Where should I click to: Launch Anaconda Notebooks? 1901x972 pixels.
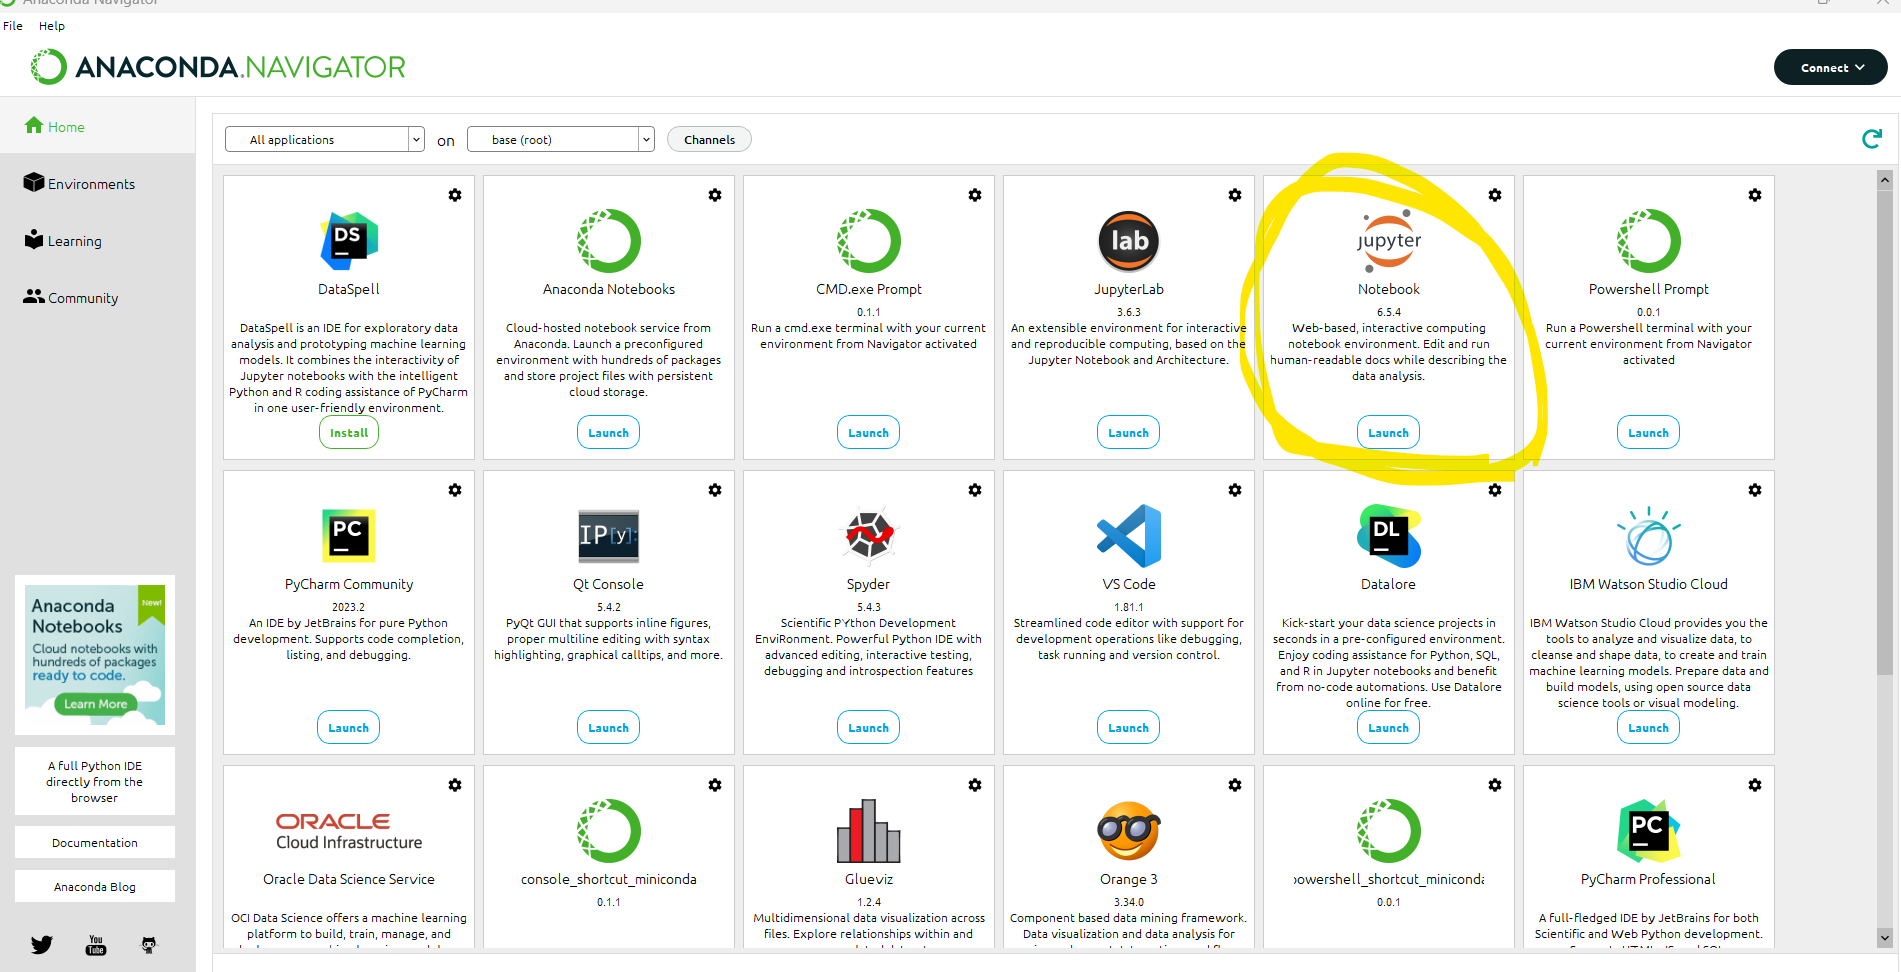click(x=608, y=433)
